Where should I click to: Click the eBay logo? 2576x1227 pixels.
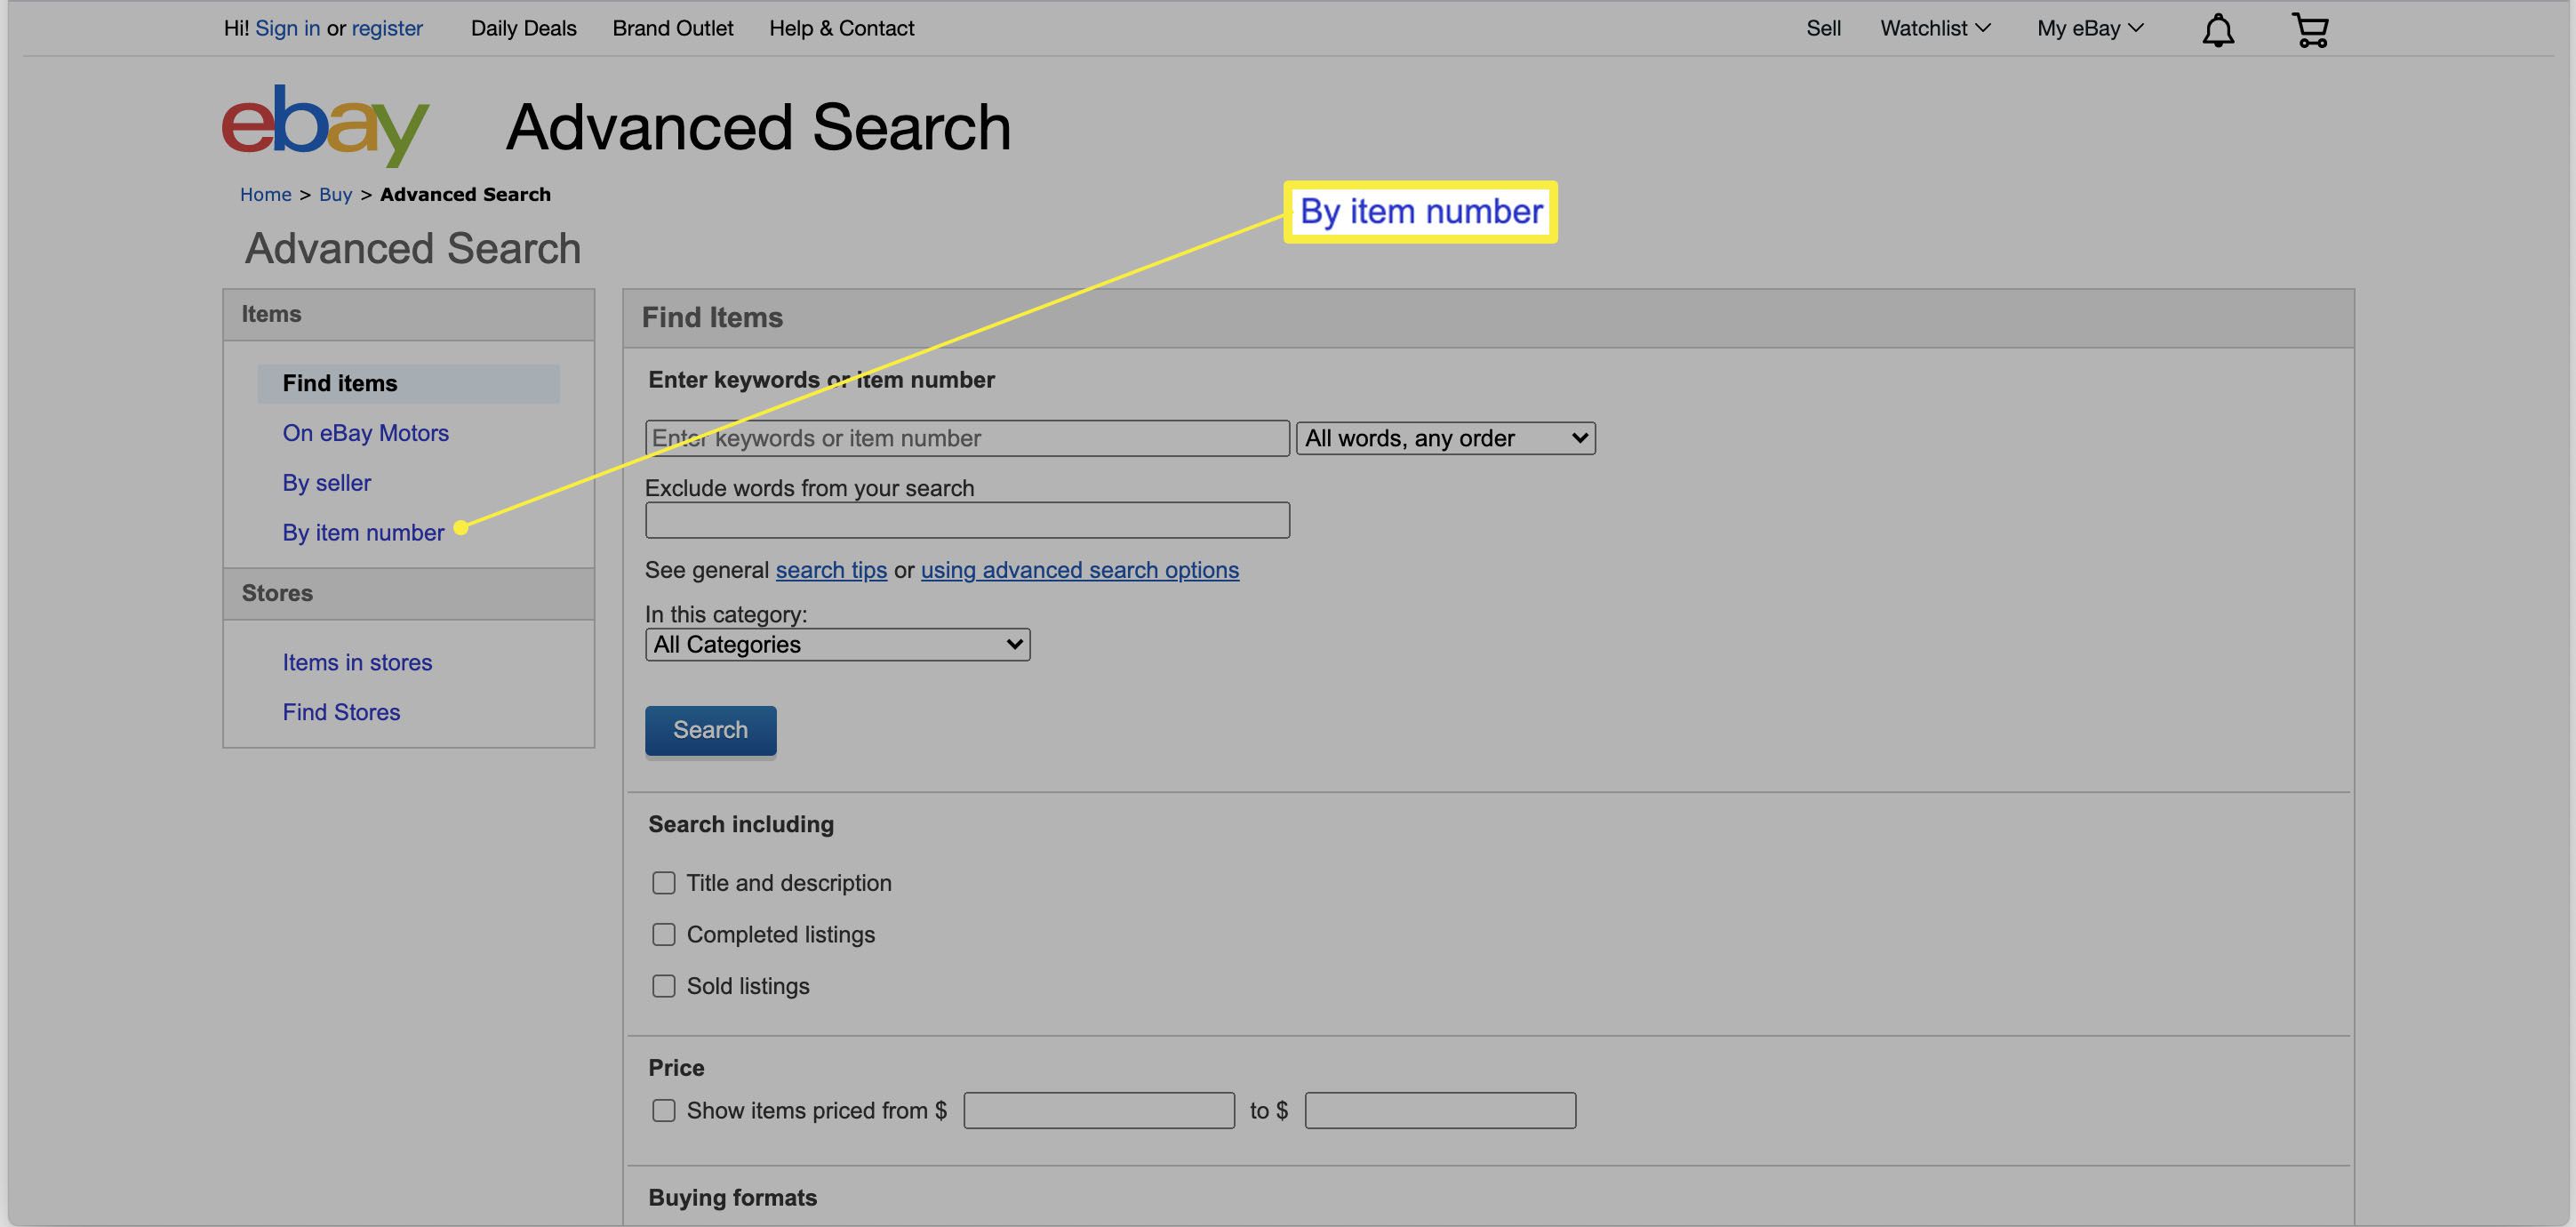point(325,125)
